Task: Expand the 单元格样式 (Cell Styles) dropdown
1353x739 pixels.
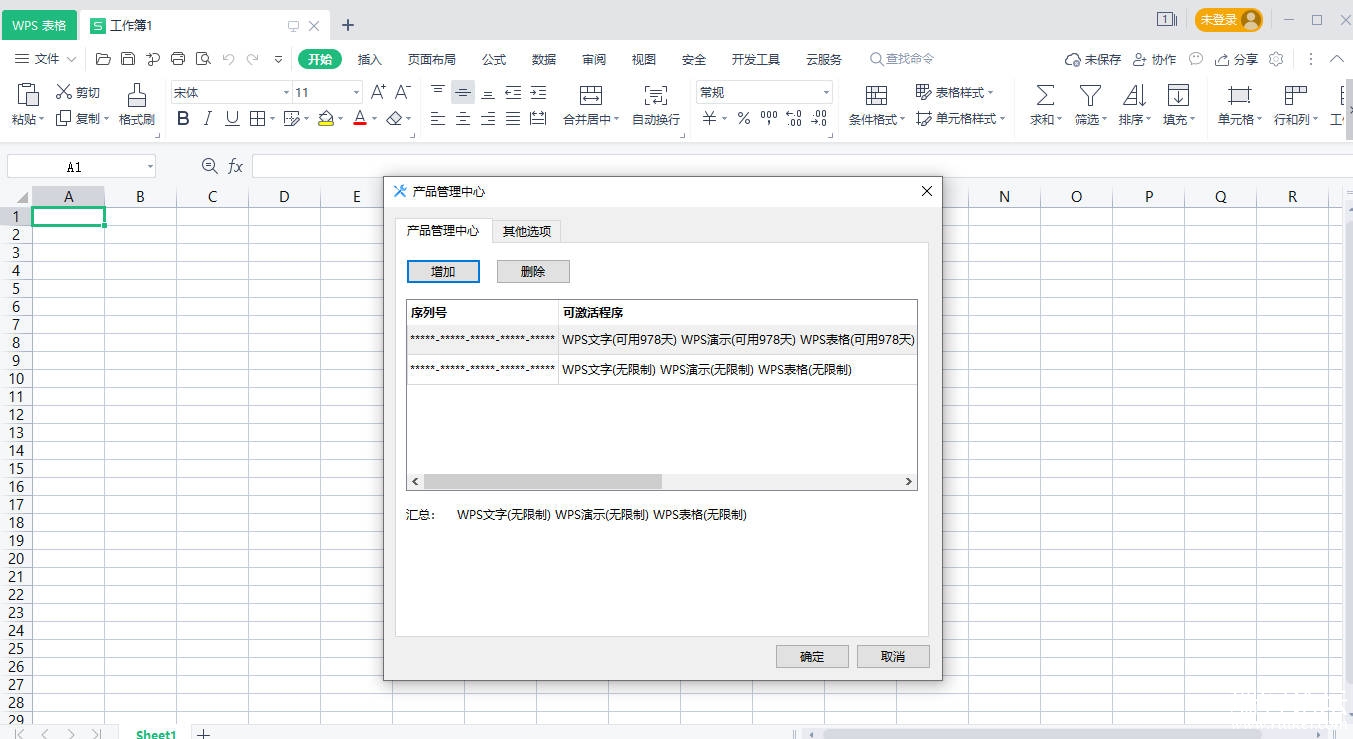Action: [x=1003, y=119]
